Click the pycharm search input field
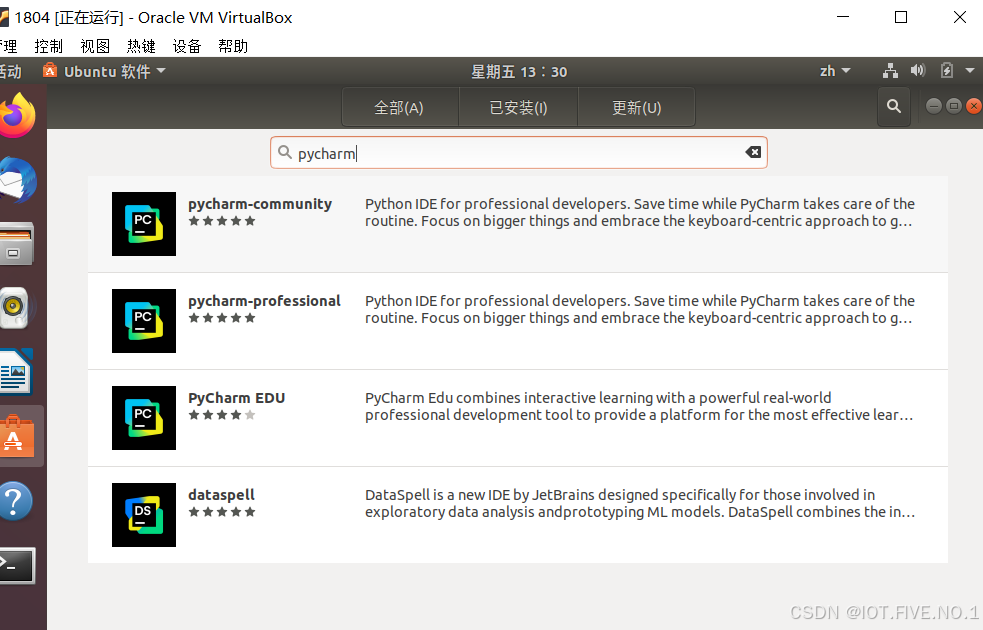Screen dimensions: 983x630 click(518, 152)
